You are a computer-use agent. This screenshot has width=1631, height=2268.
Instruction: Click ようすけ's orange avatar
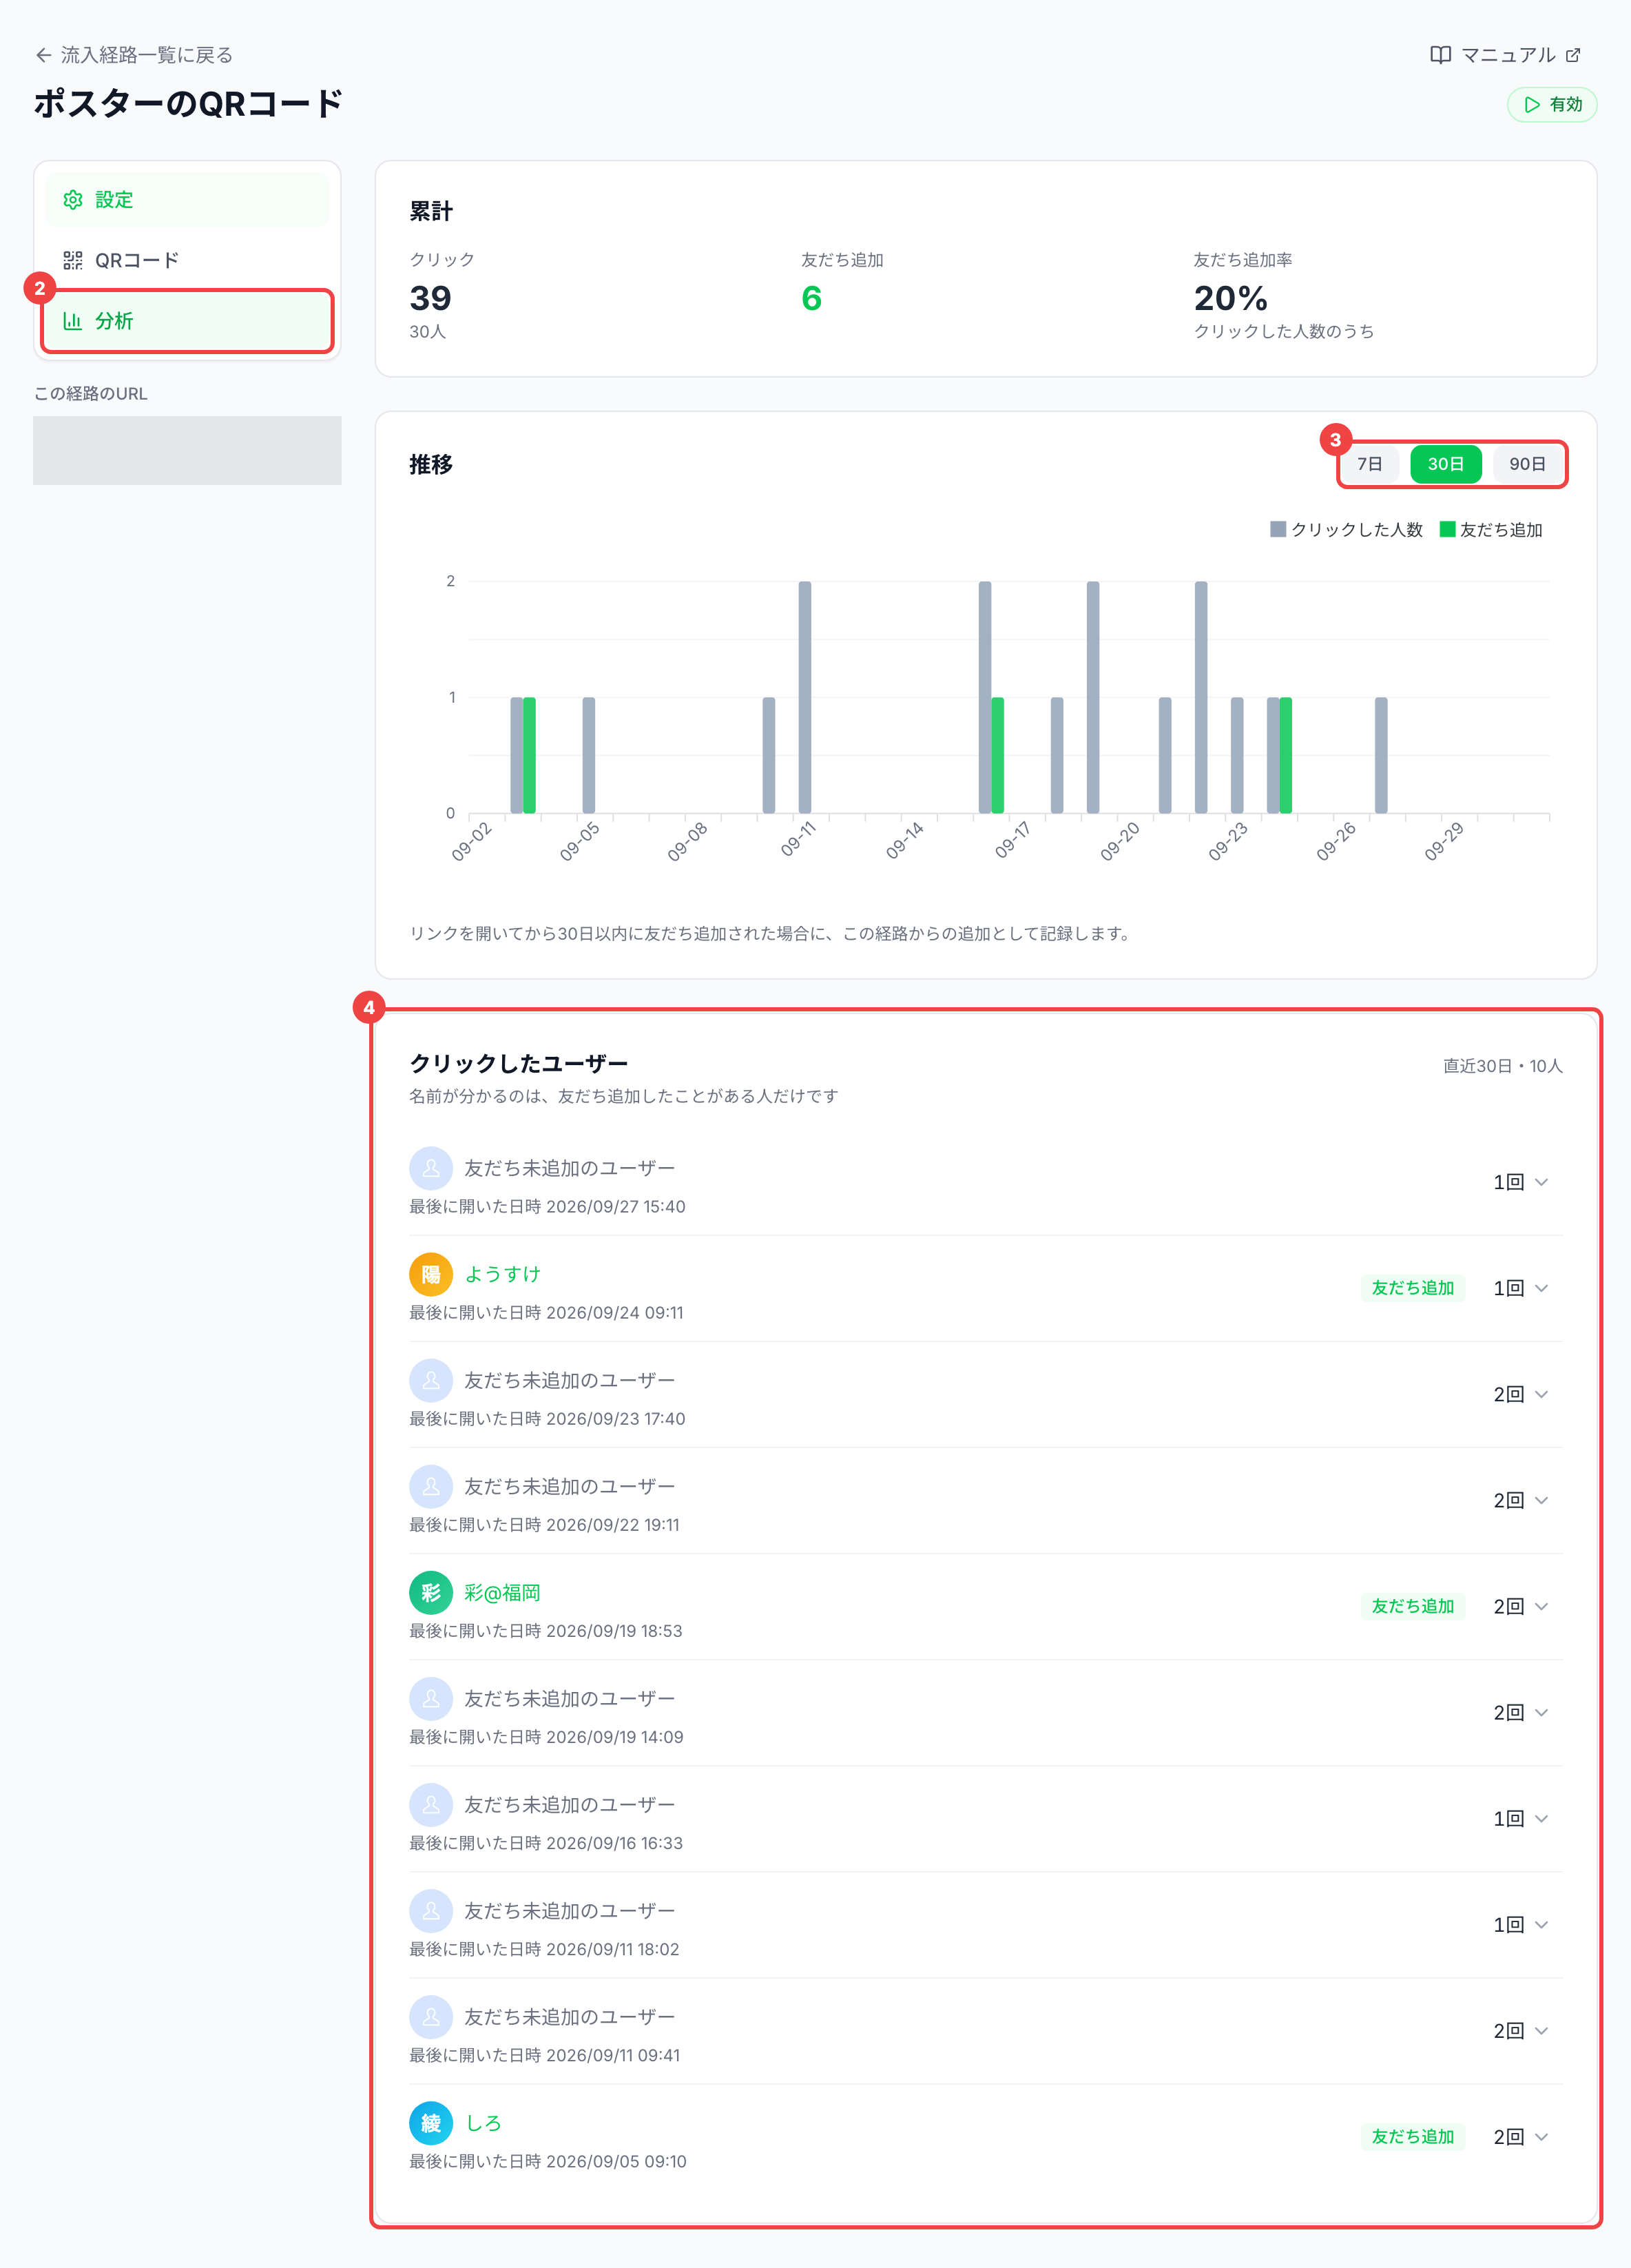click(x=431, y=1274)
